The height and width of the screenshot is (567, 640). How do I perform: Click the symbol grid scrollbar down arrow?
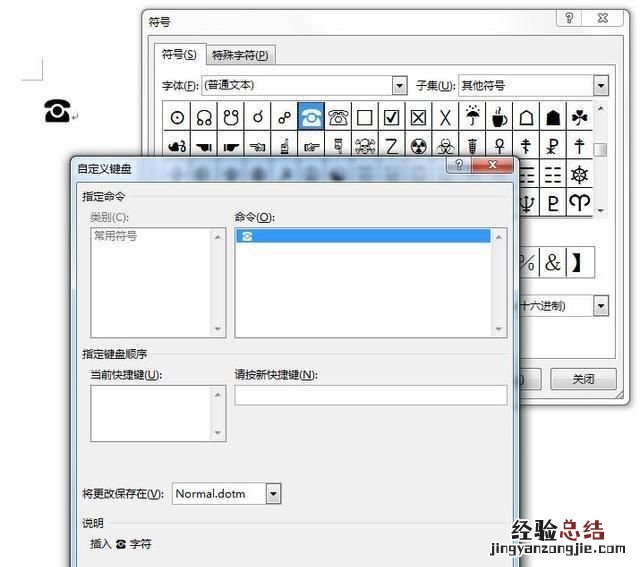click(x=600, y=210)
